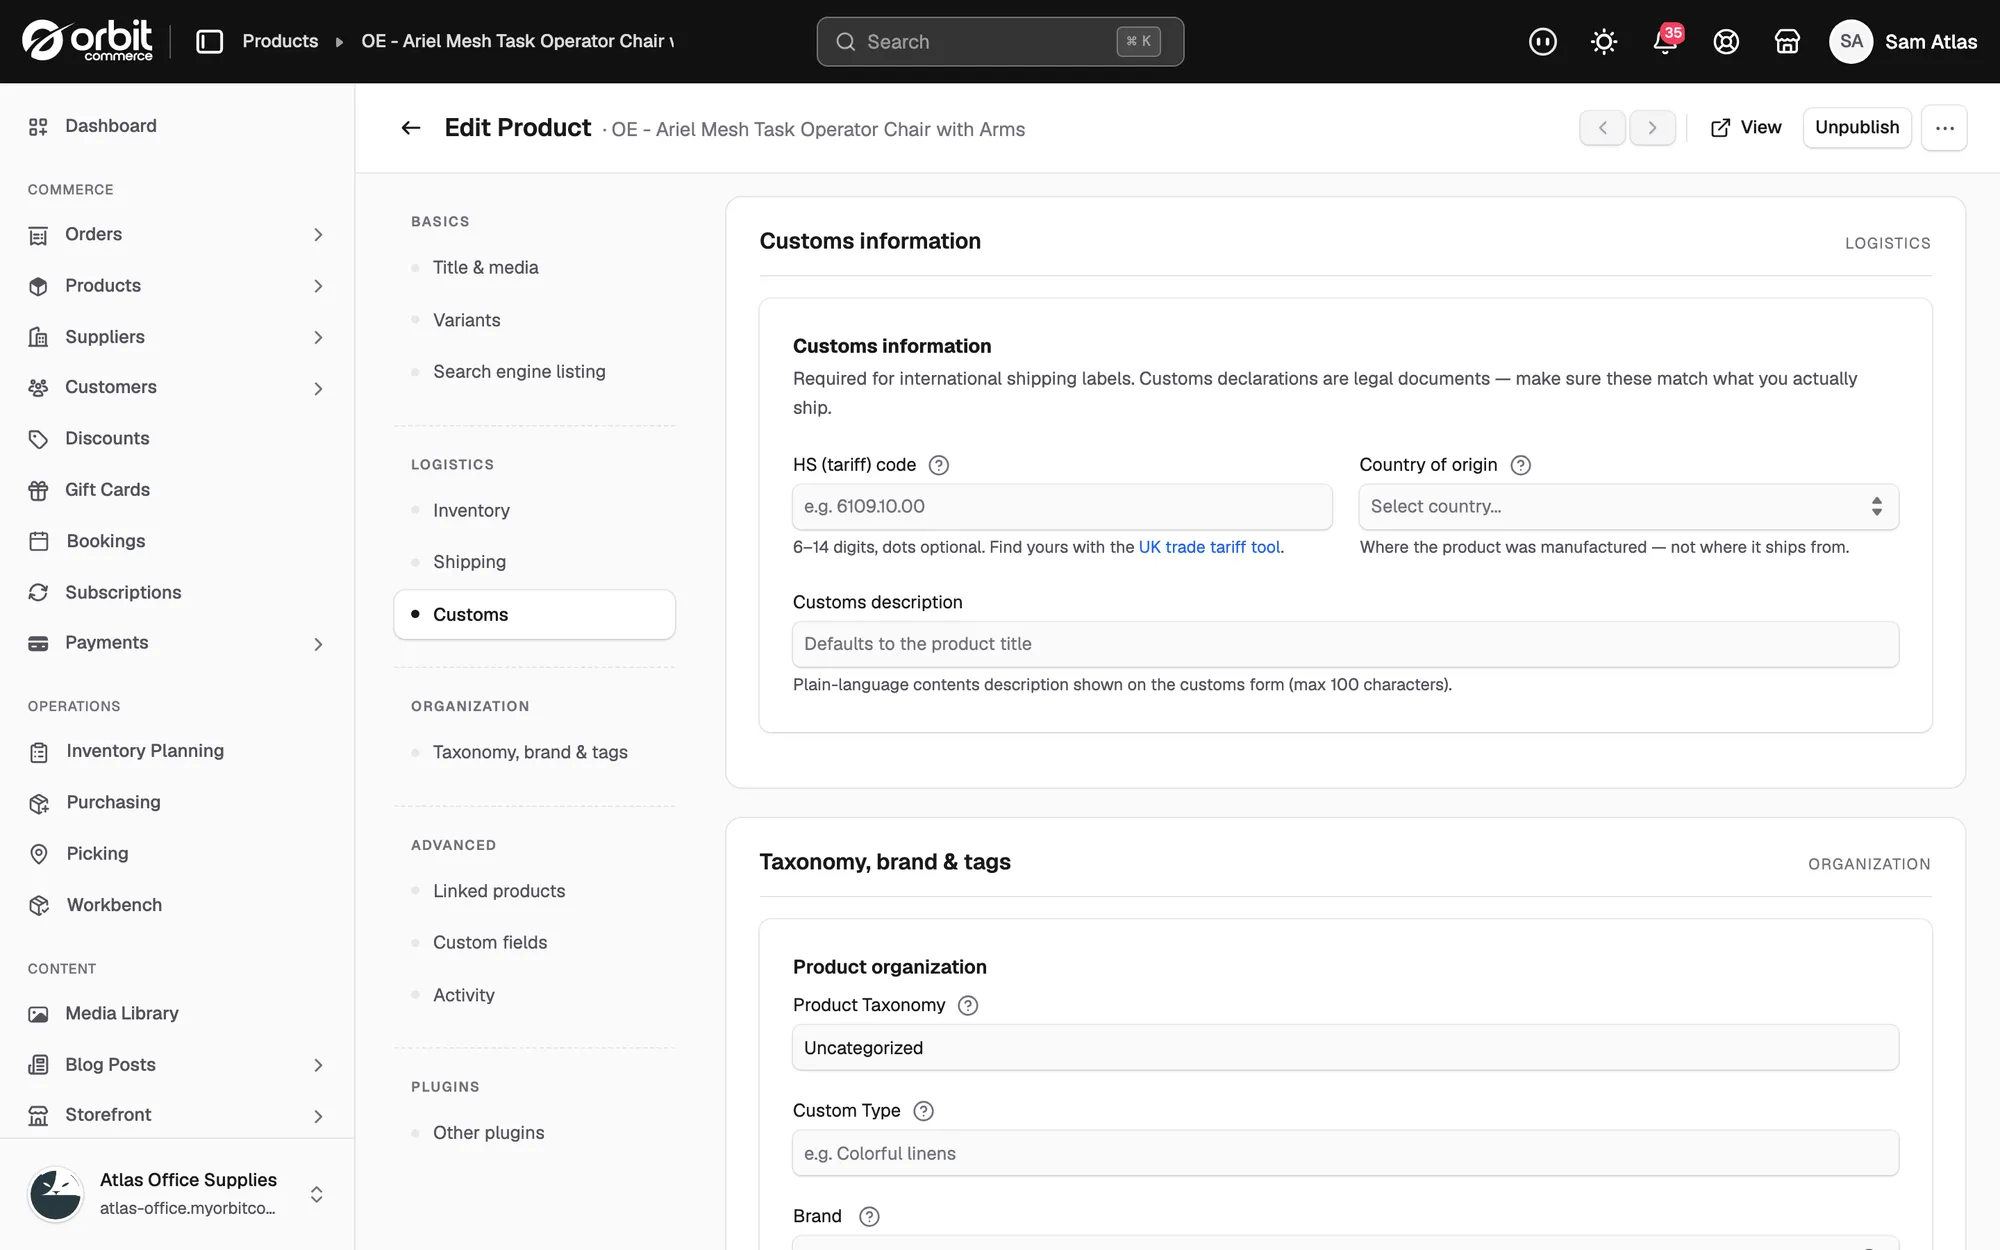Click Brand help icon
The width and height of the screenshot is (2000, 1250).
(869, 1216)
